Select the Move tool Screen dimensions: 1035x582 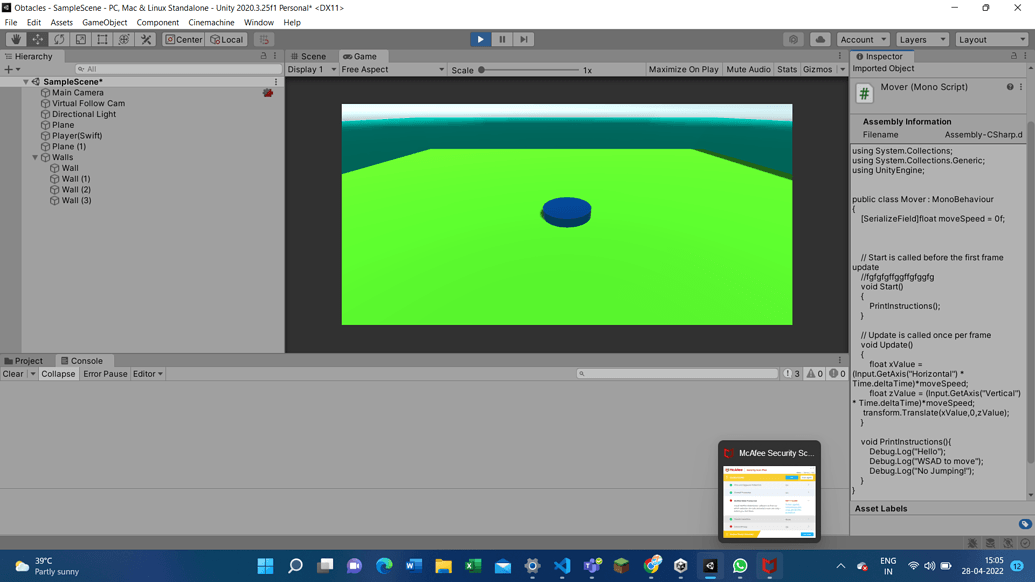click(36, 39)
